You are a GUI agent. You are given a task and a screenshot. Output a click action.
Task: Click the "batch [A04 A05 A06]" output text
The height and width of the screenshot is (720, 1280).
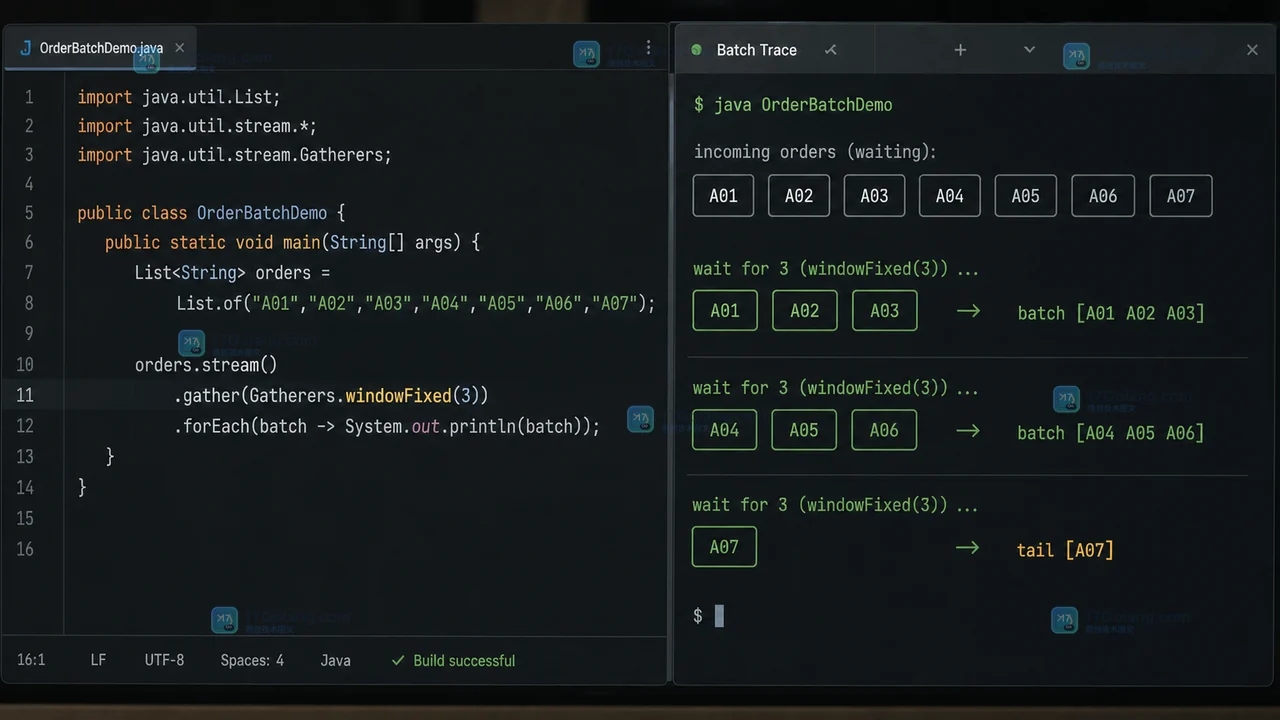coord(1111,433)
